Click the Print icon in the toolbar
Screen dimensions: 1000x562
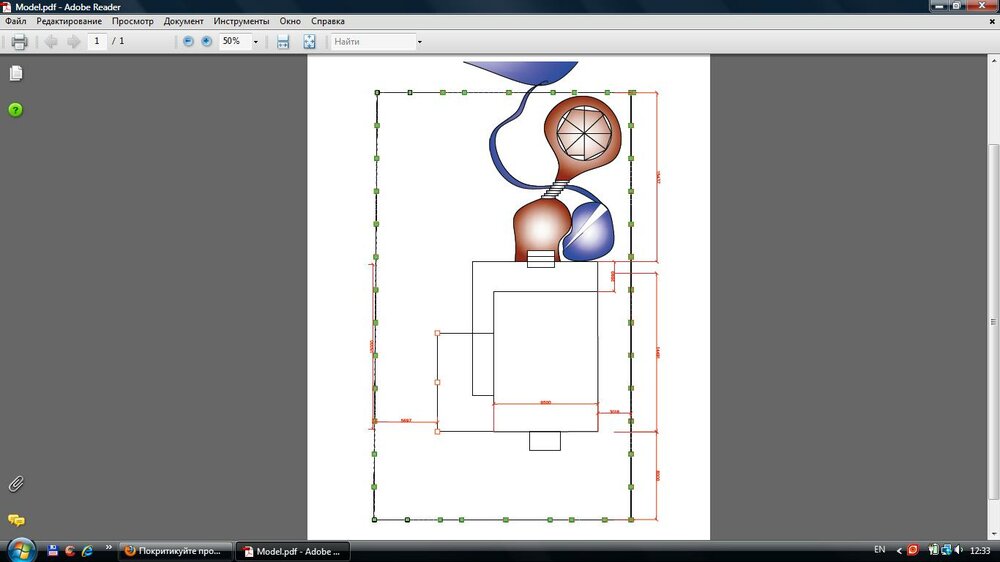[19, 42]
